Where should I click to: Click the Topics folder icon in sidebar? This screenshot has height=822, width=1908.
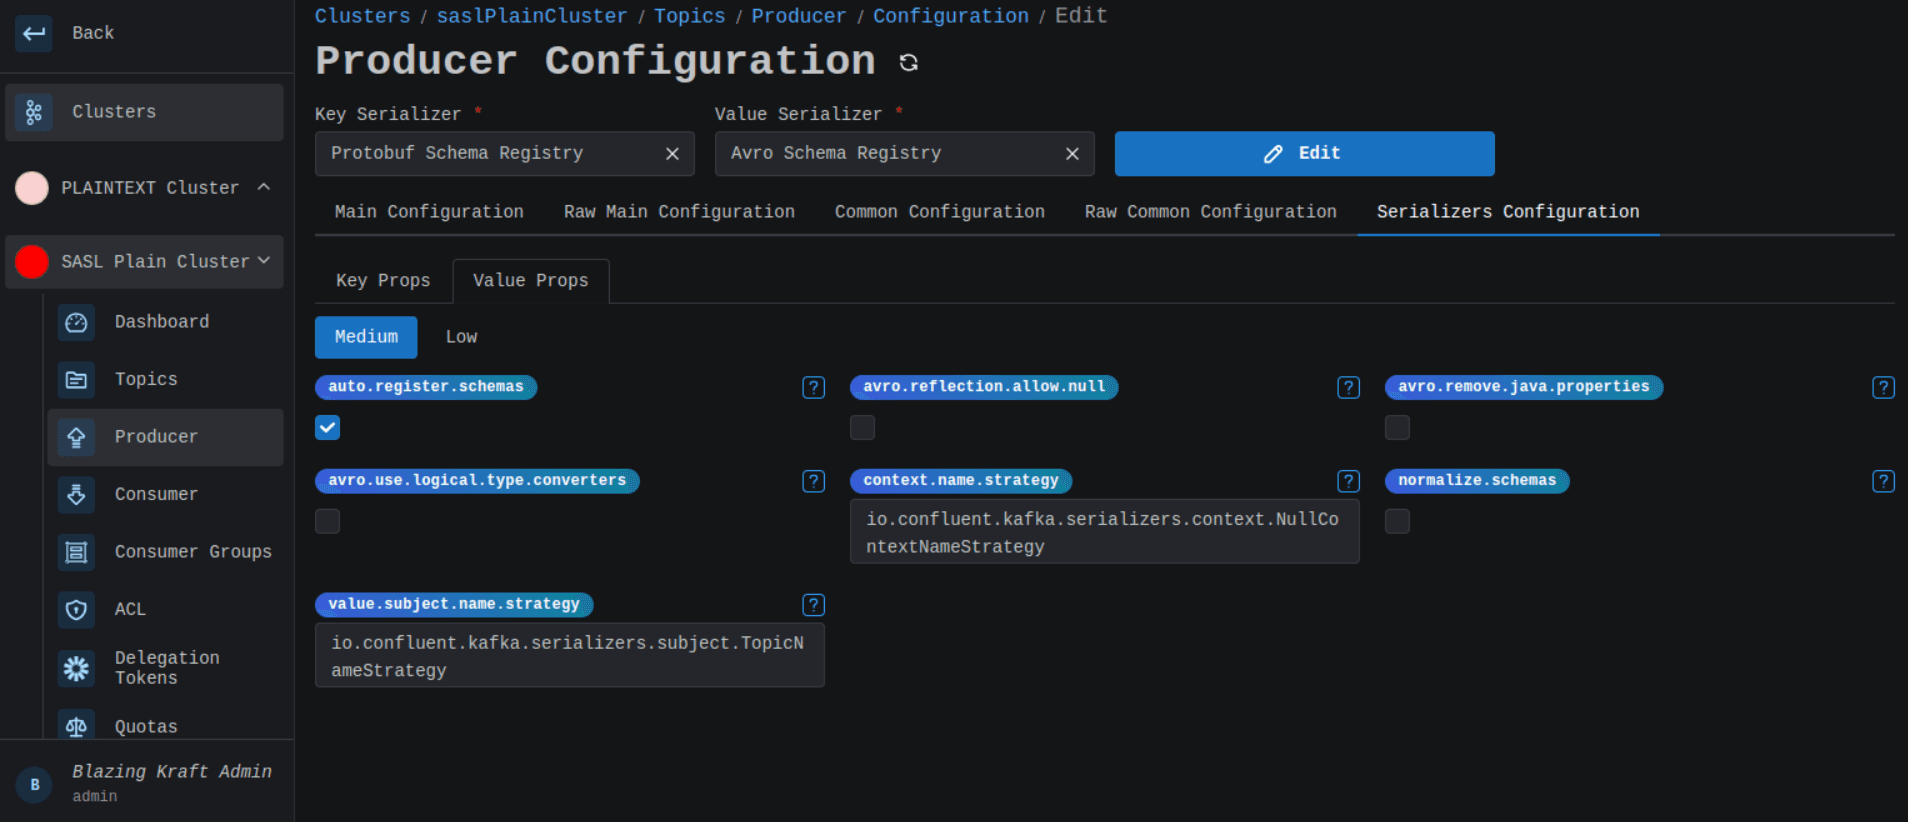[76, 380]
